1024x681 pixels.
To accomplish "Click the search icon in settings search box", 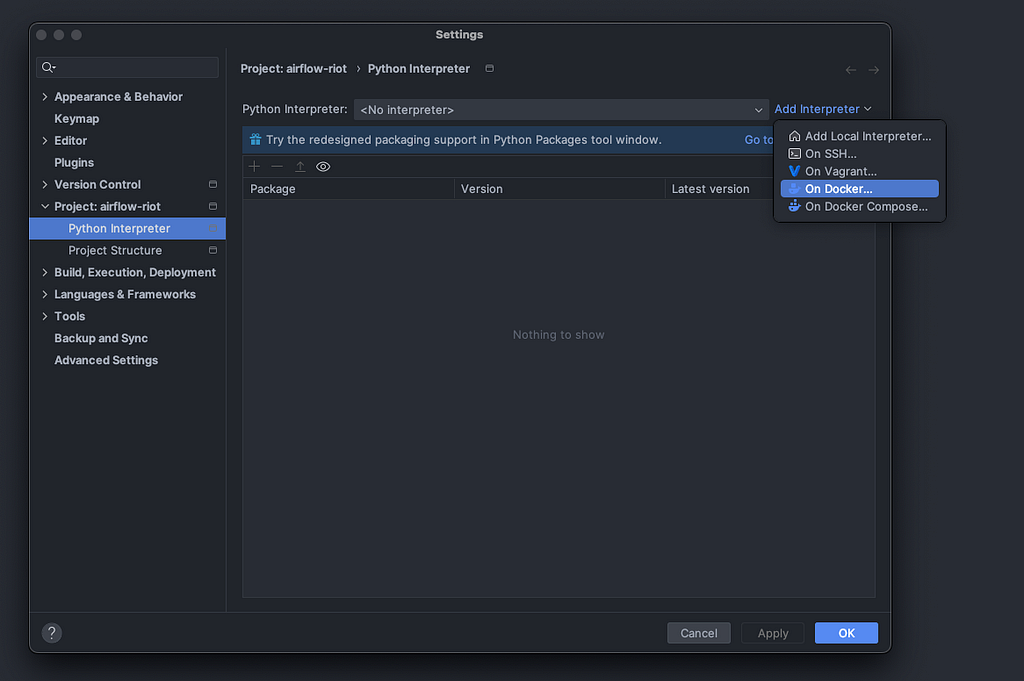I will 48,67.
